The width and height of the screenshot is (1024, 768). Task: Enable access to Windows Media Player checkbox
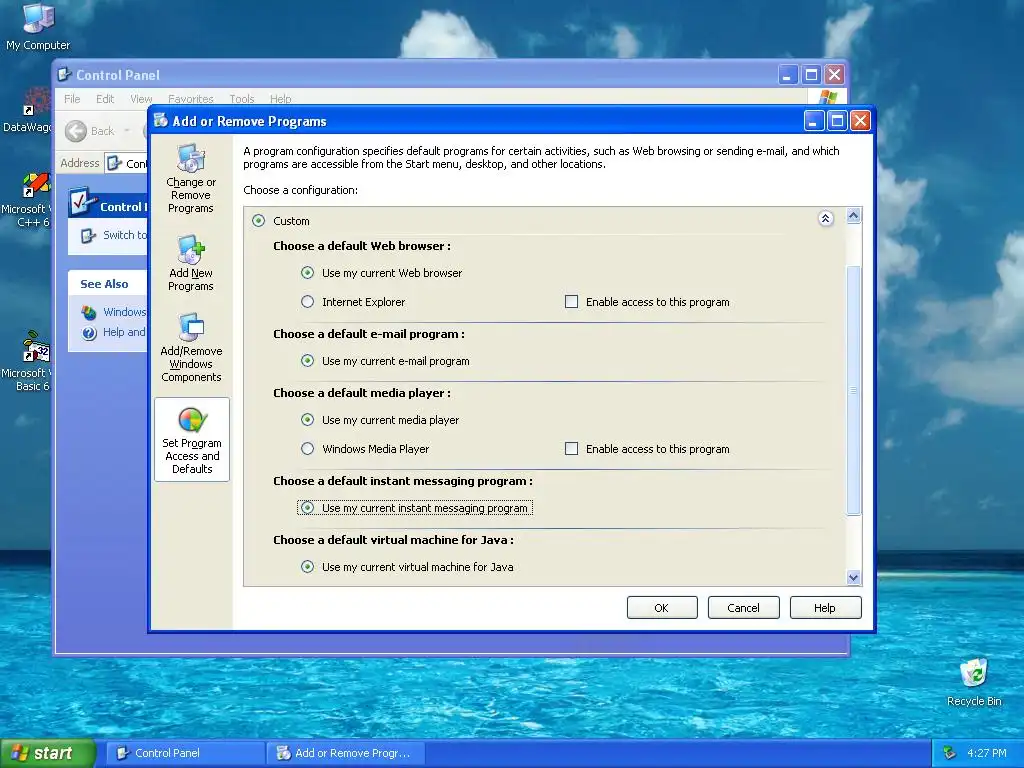(571, 449)
